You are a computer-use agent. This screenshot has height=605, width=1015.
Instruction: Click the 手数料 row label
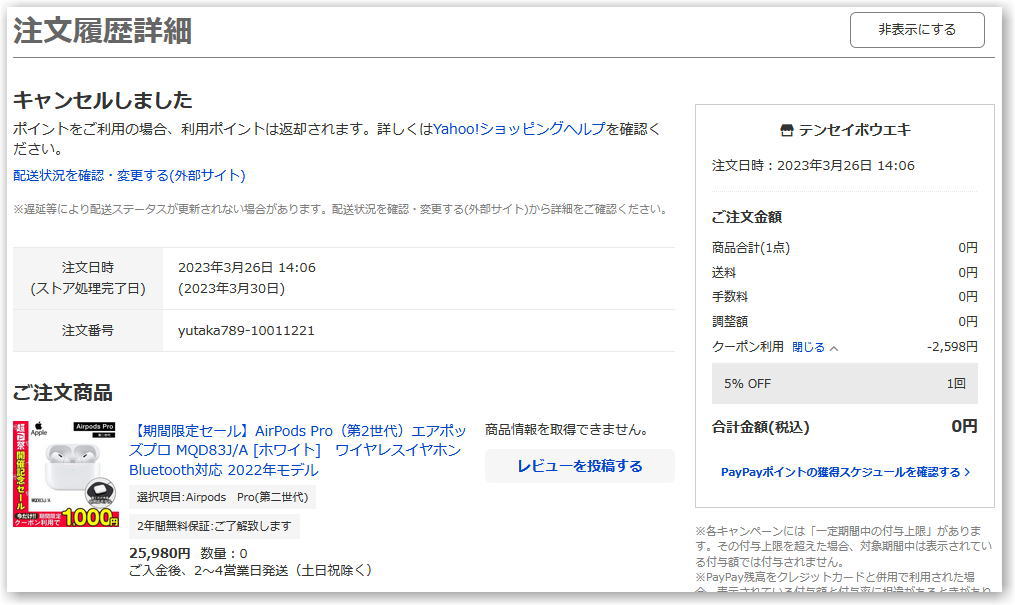coord(730,296)
